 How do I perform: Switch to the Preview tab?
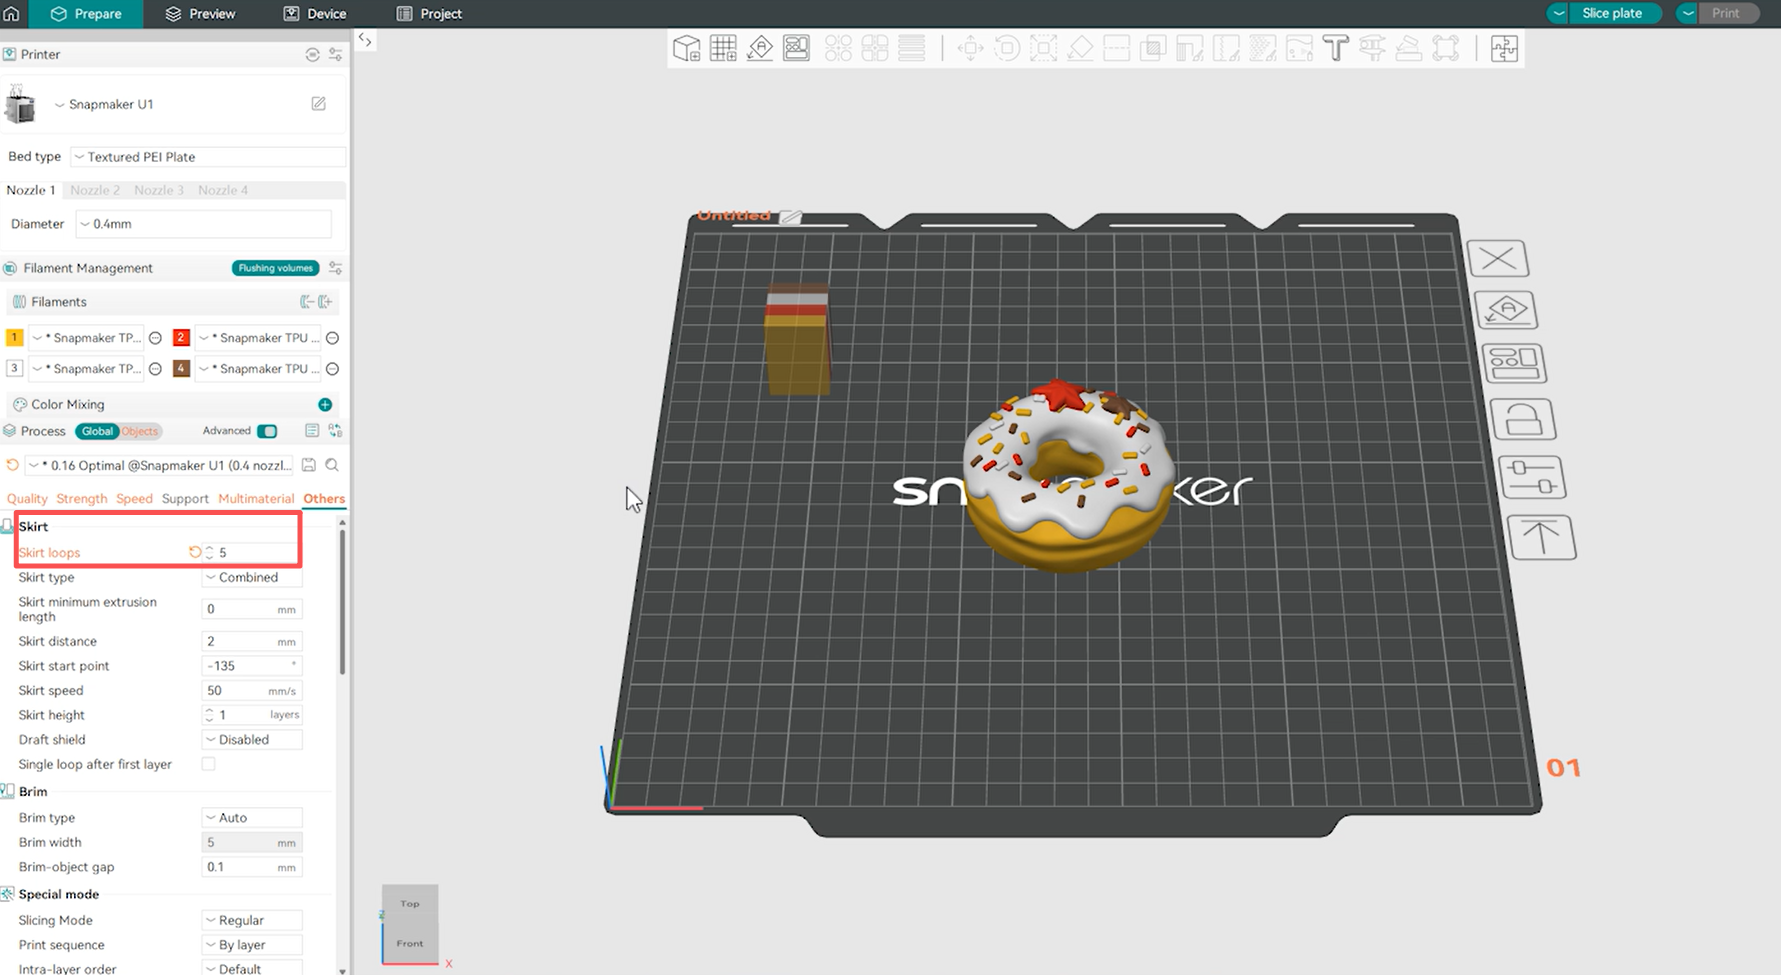point(200,14)
